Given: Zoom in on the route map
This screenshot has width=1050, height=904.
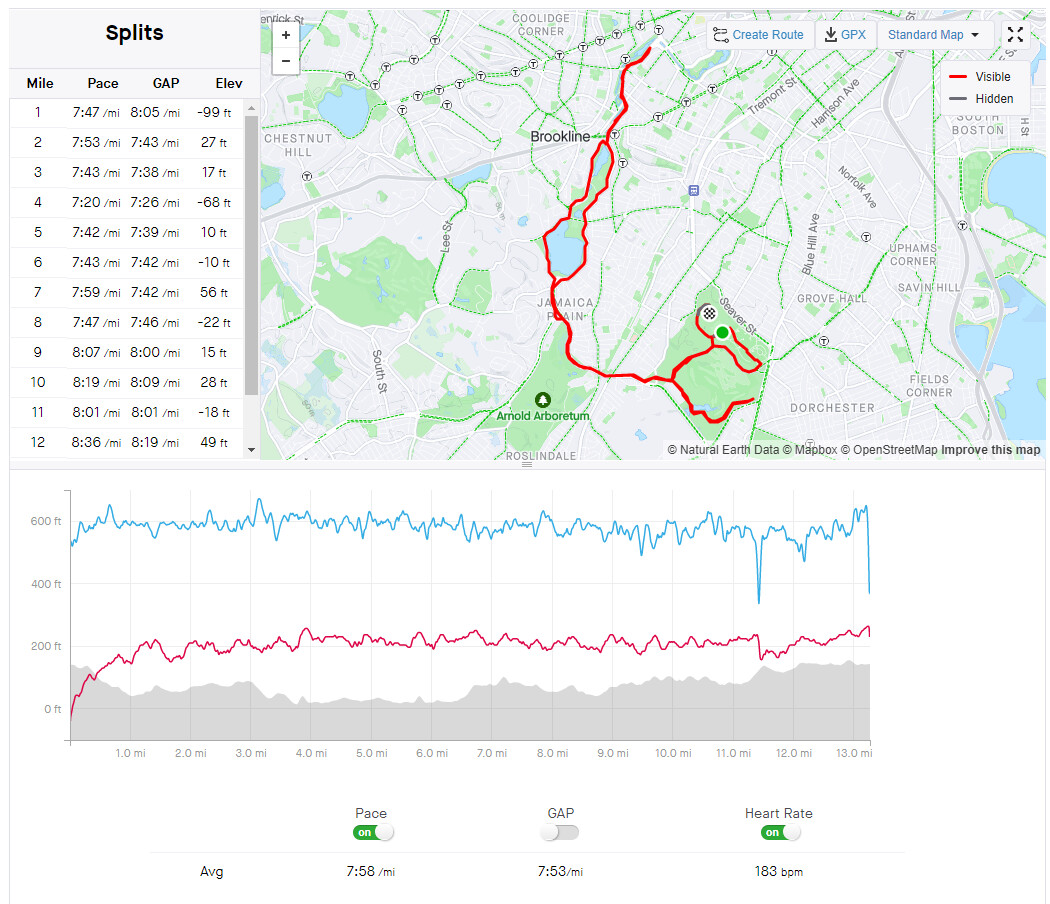Looking at the screenshot, I should tap(286, 35).
